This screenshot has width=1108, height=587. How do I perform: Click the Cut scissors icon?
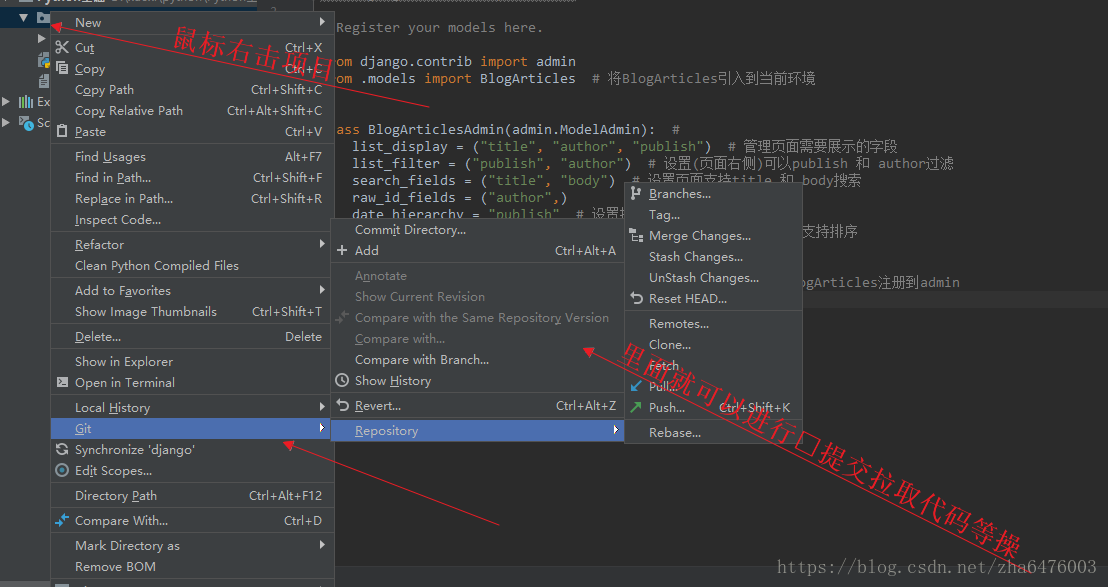pyautogui.click(x=62, y=47)
